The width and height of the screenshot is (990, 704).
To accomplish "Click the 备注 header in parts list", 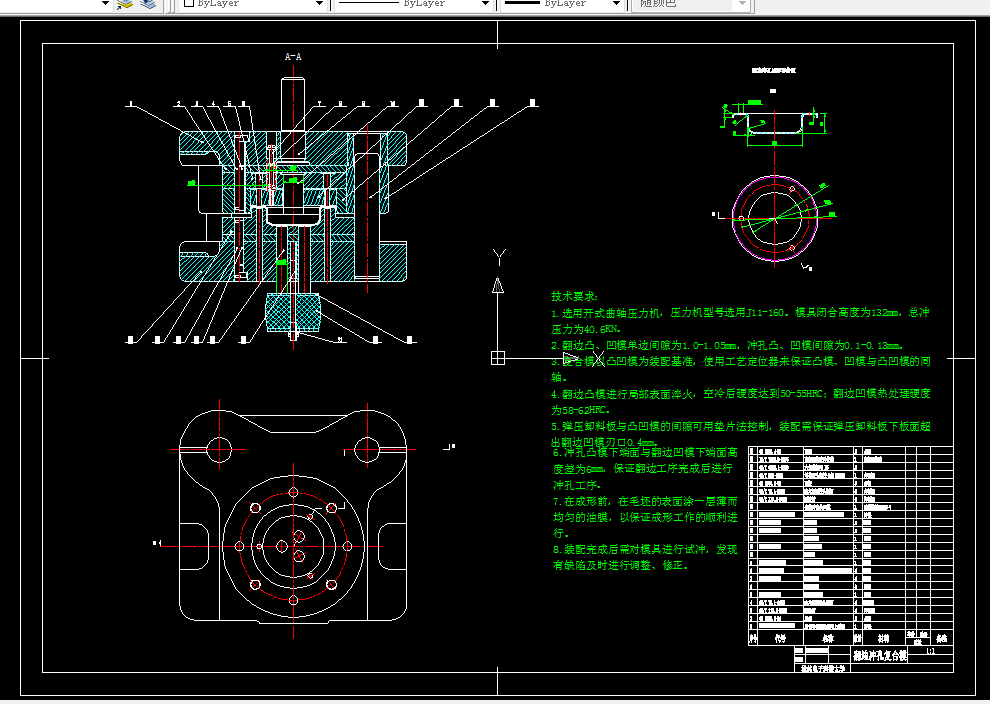I will [941, 638].
